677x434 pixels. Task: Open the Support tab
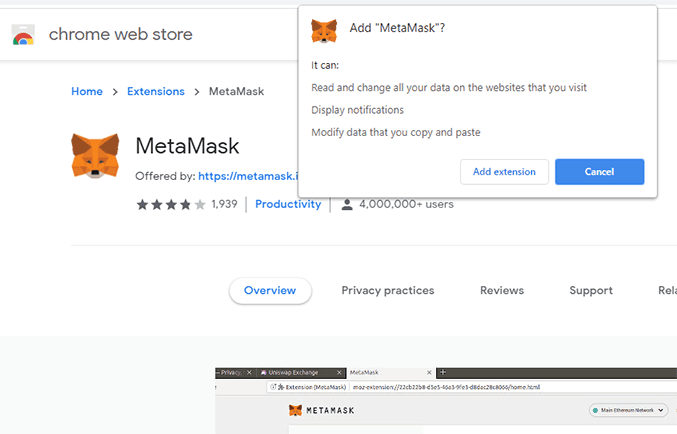[x=590, y=291]
